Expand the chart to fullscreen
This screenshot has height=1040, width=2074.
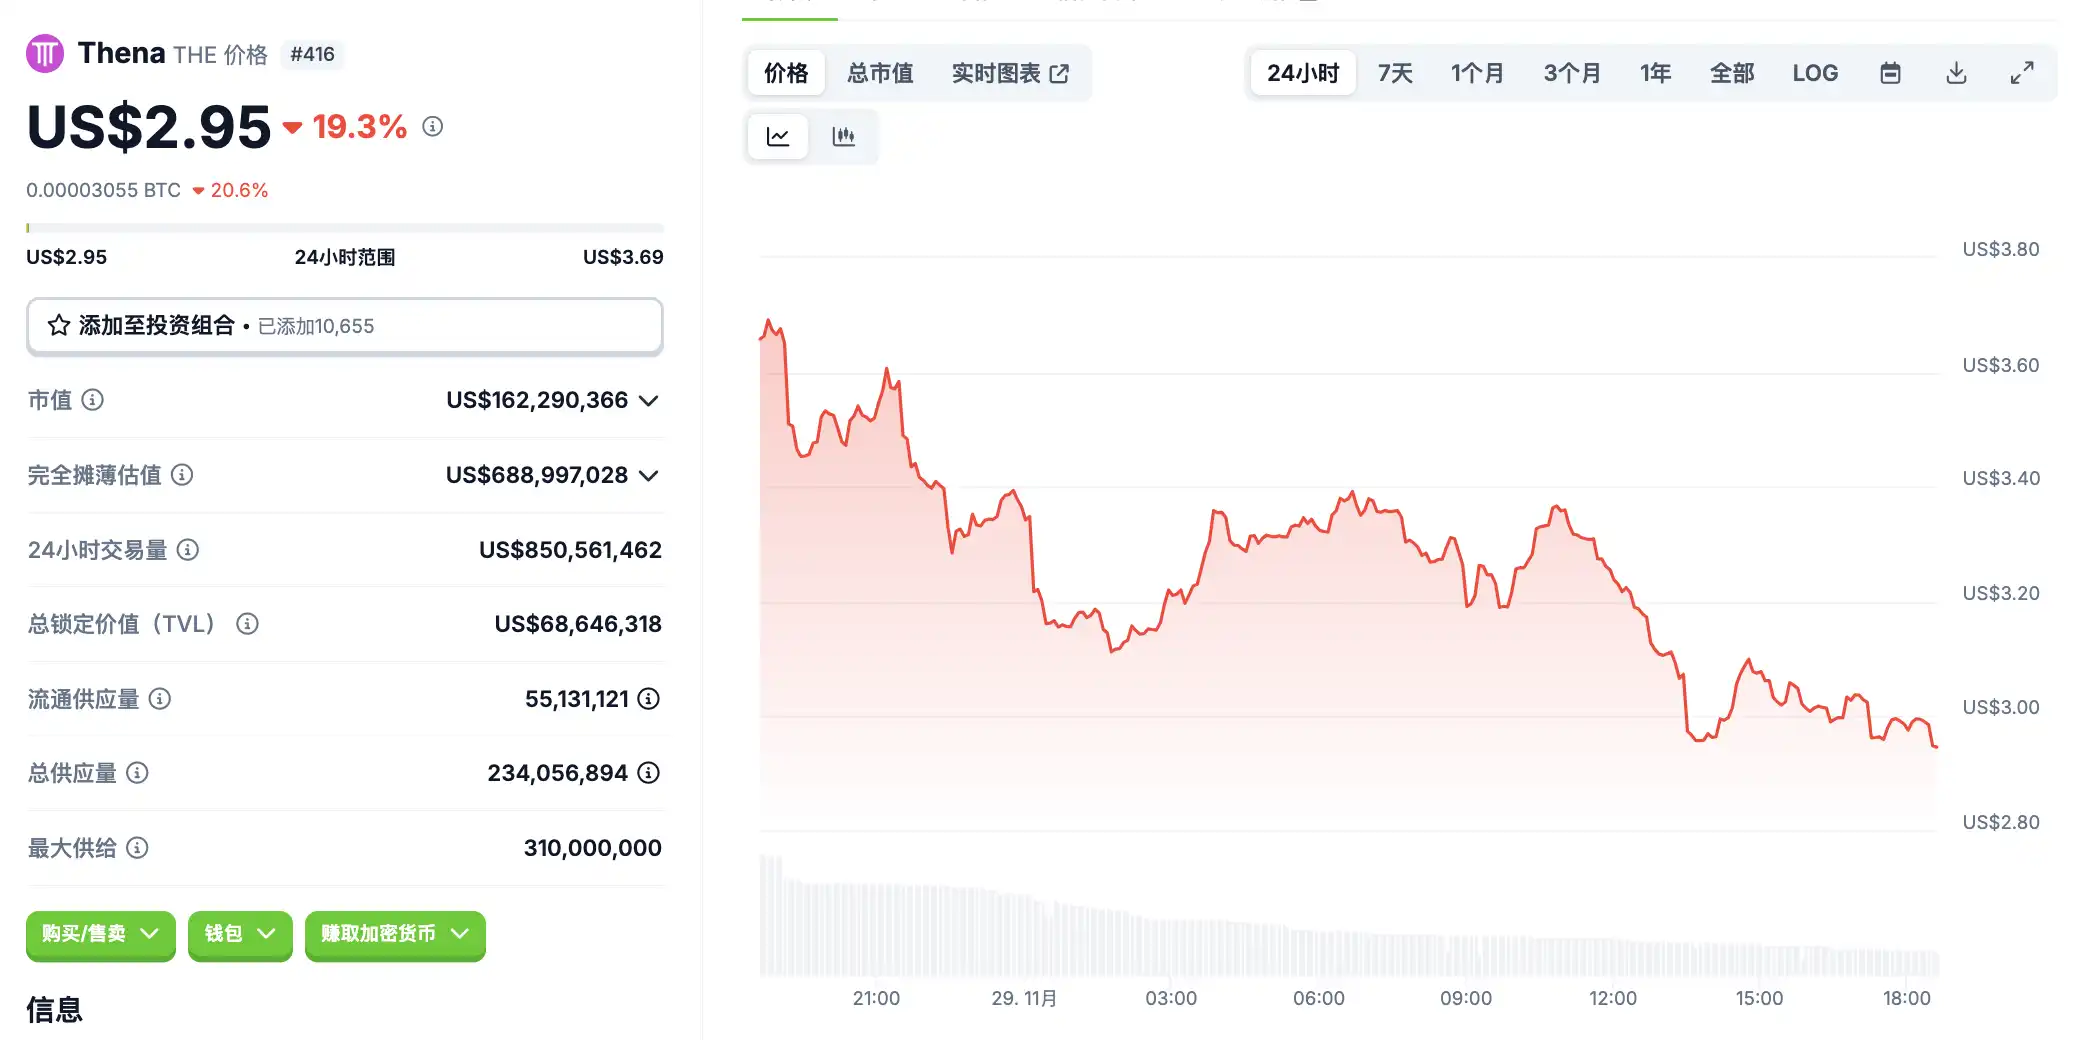point(2022,73)
